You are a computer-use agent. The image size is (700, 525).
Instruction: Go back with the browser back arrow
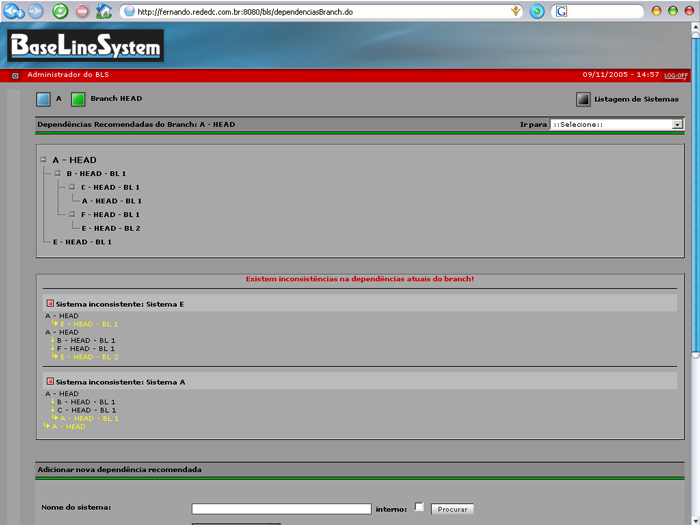point(13,11)
